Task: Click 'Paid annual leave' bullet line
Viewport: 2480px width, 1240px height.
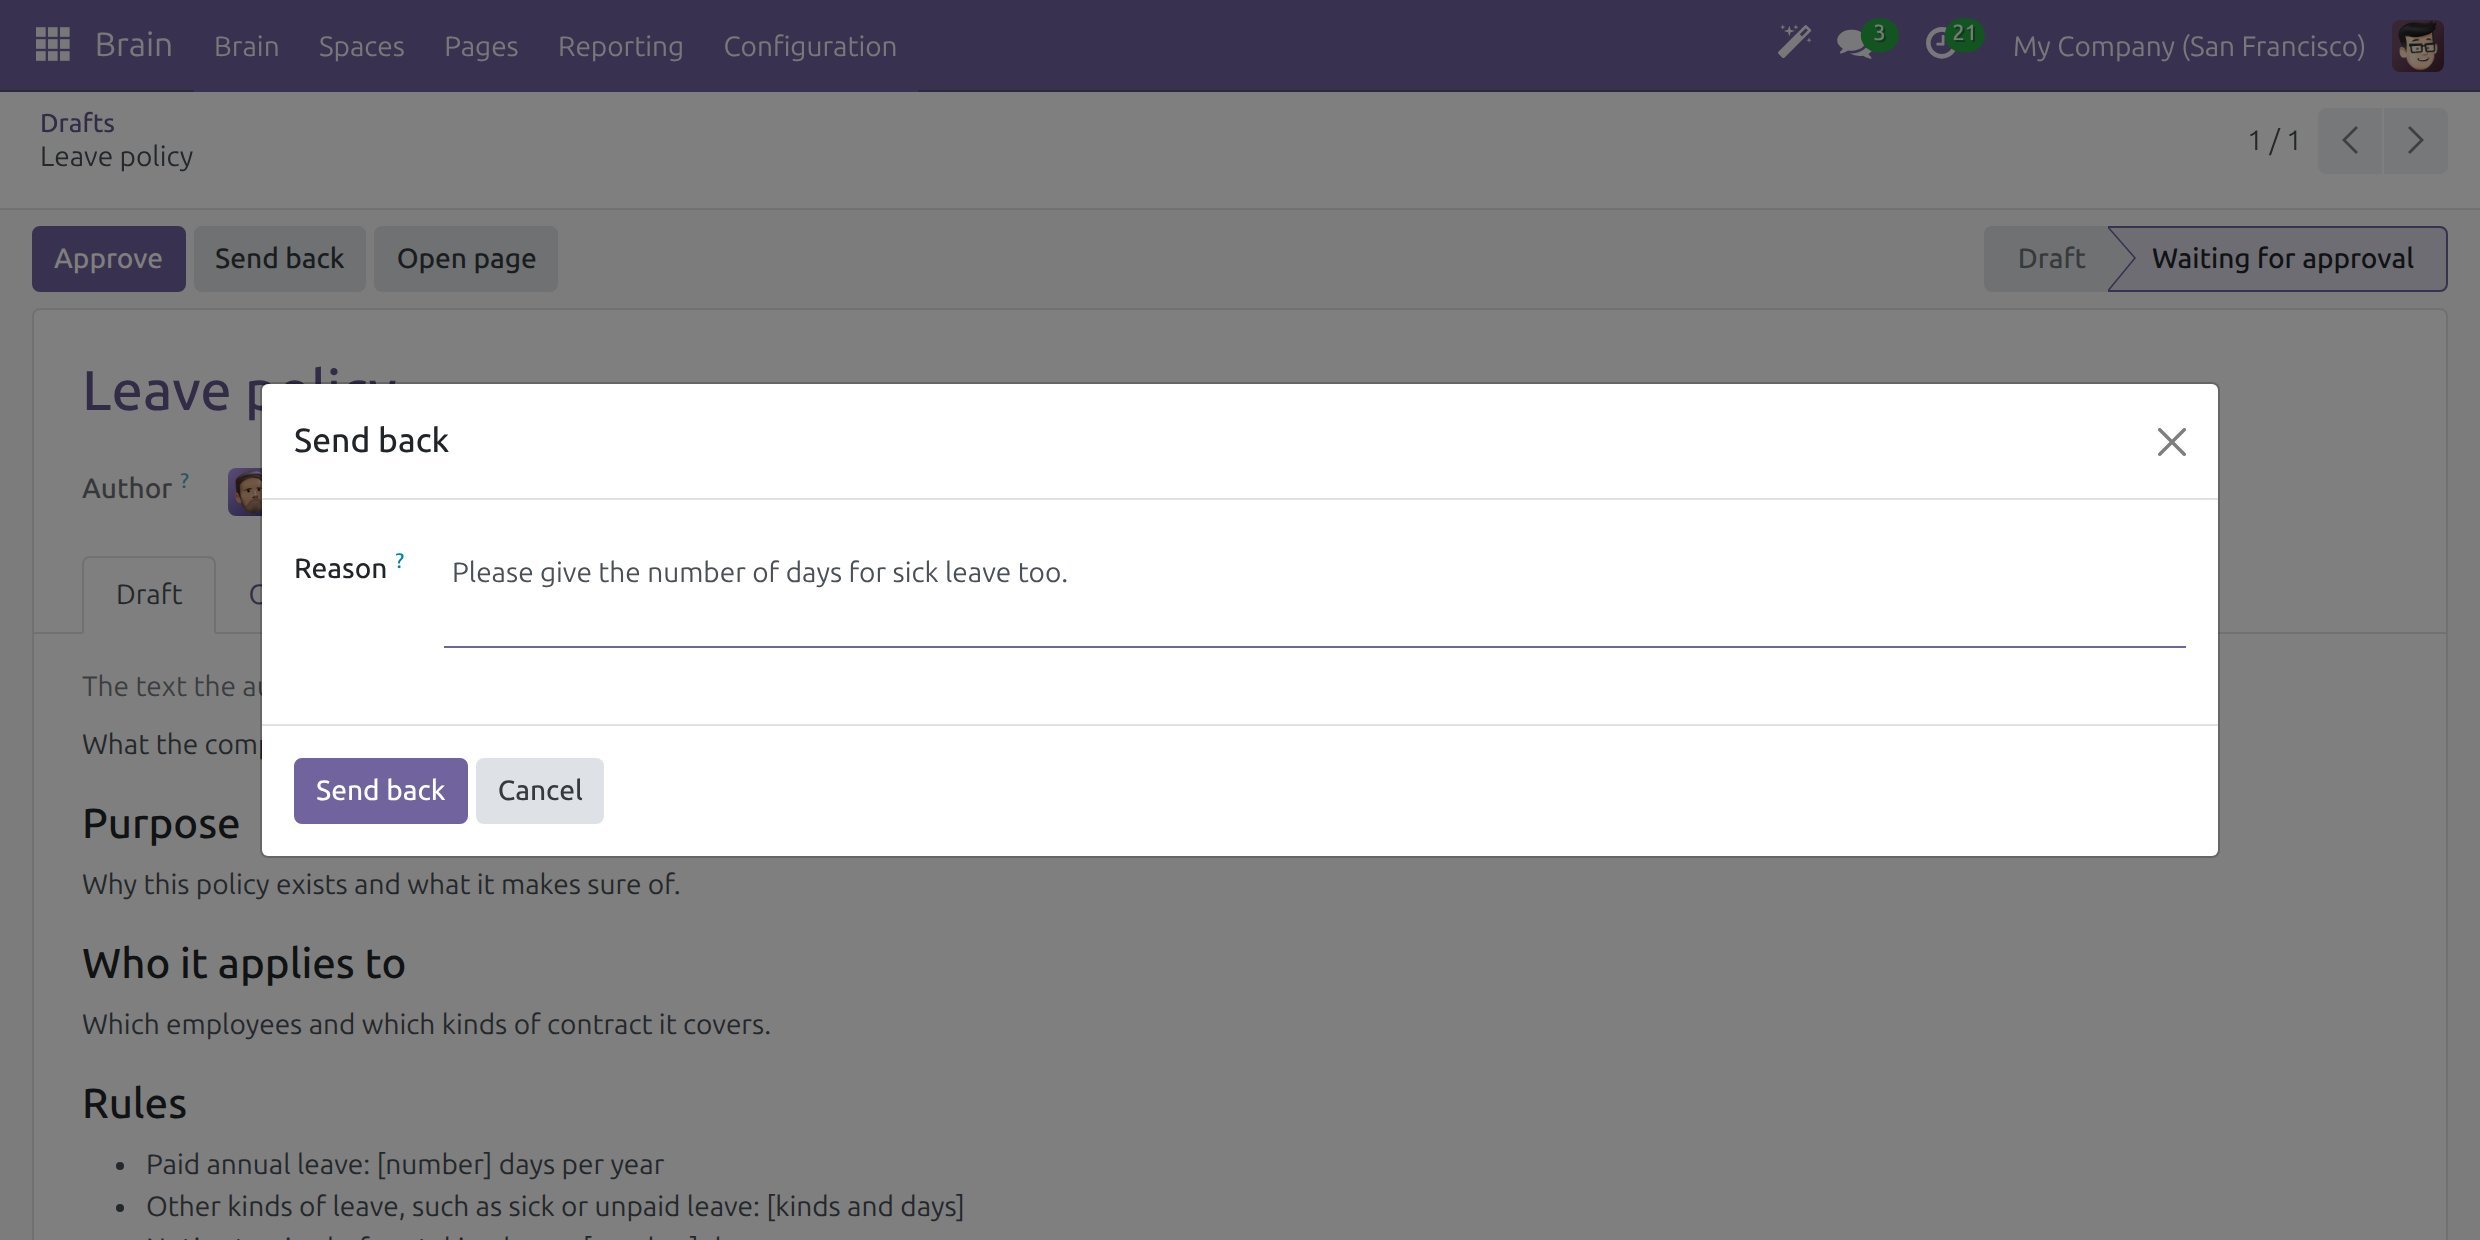Action: point(404,1165)
